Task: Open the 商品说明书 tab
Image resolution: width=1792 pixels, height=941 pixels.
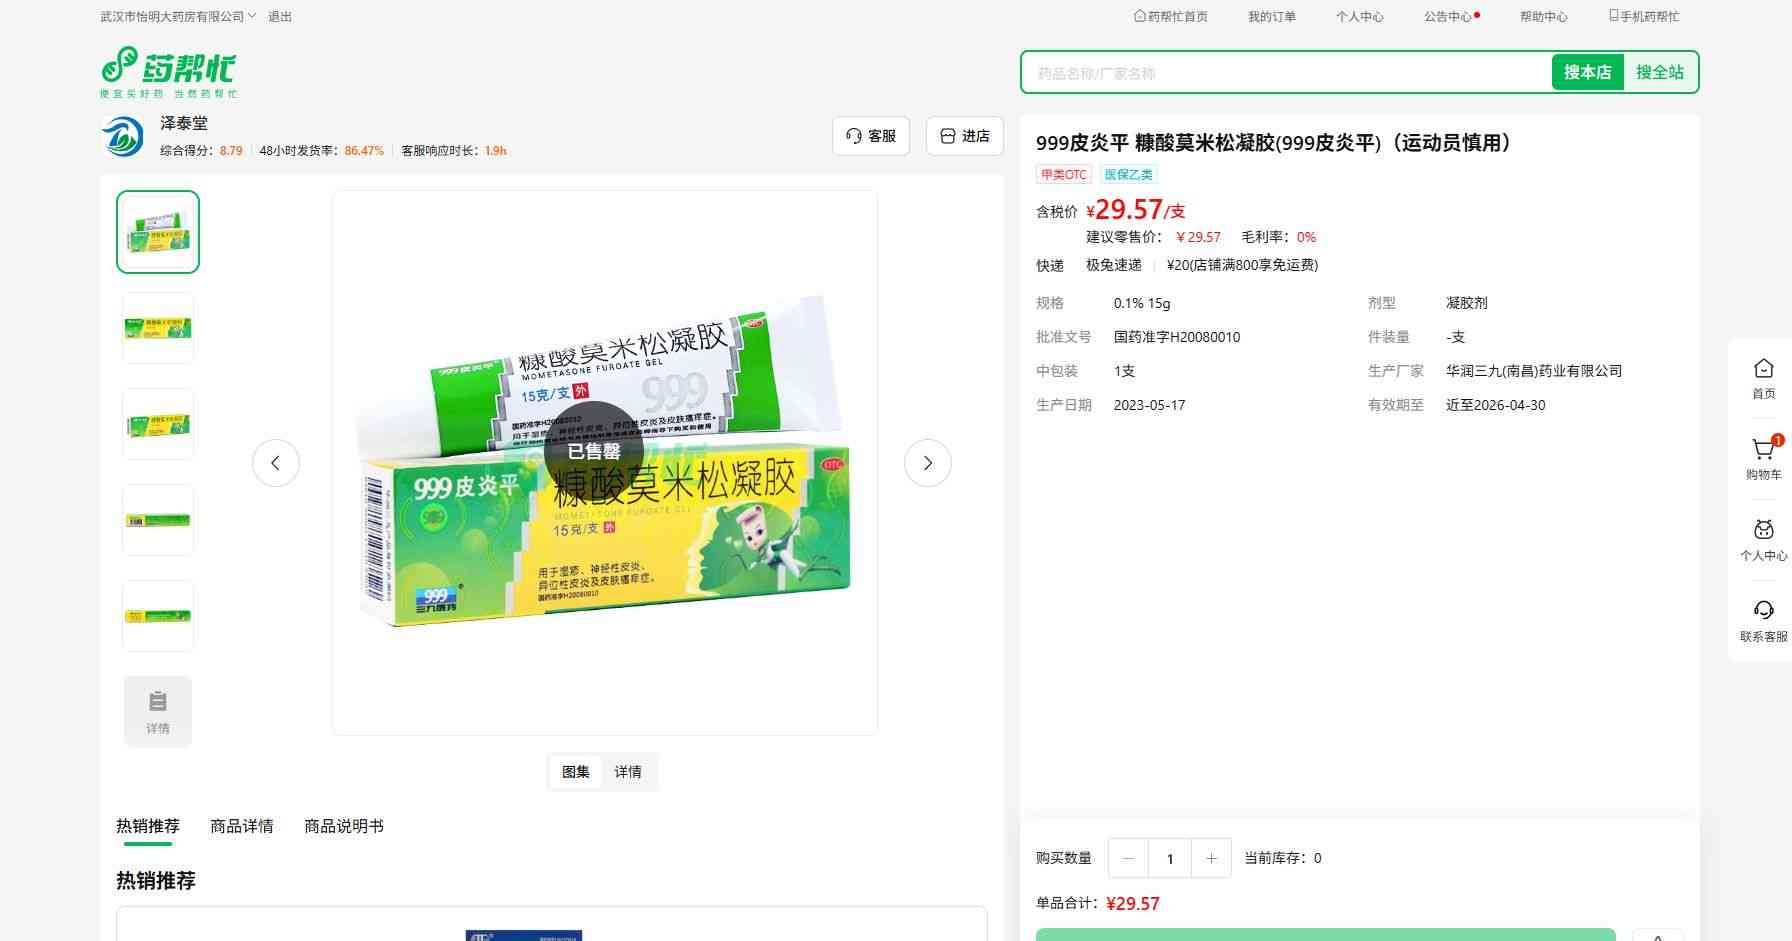Action: coord(343,826)
